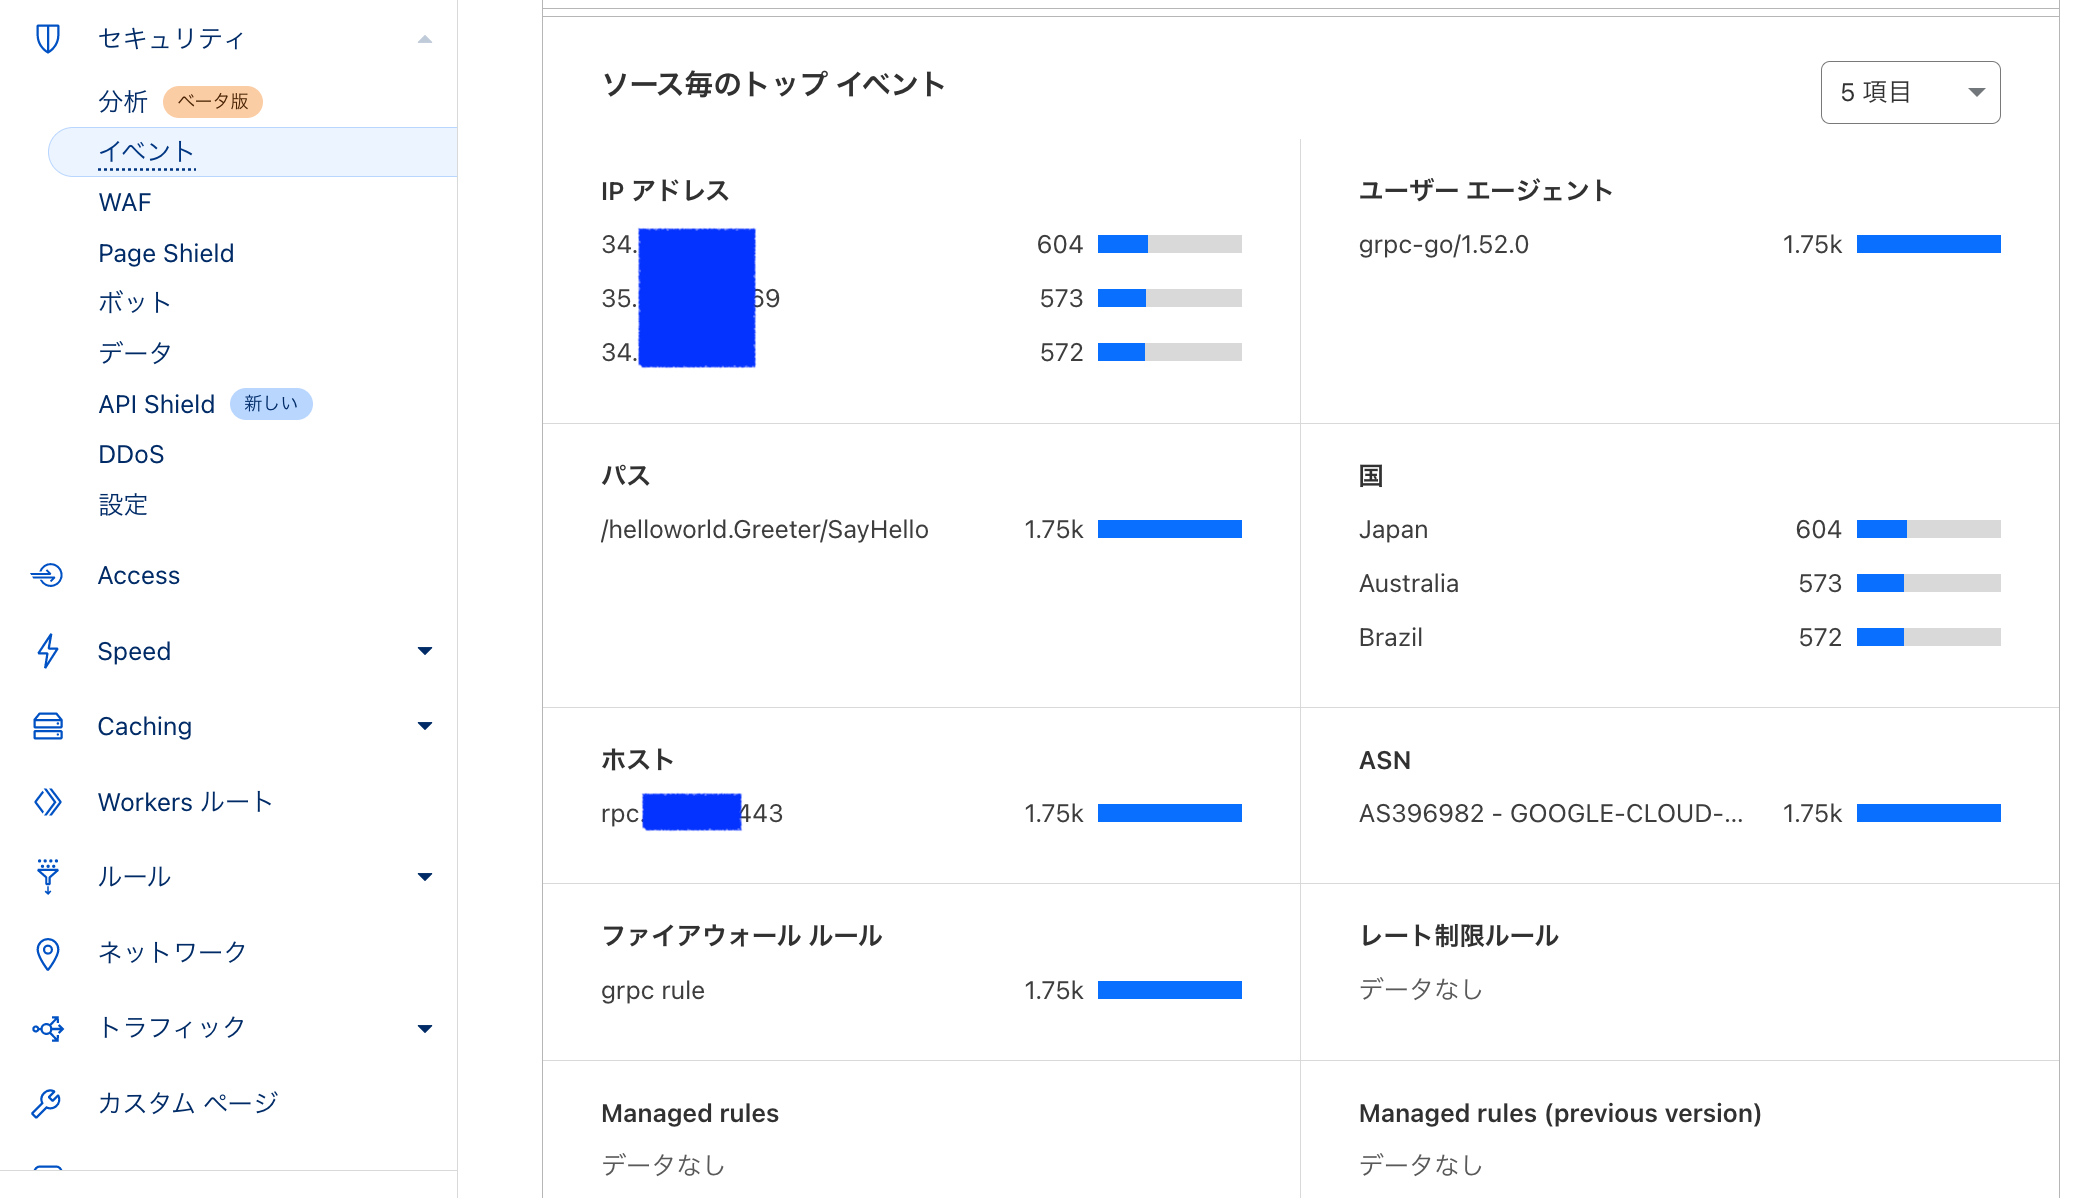Select the セキュリティ shield icon
The height and width of the screenshot is (1198, 2080).
coord(47,38)
